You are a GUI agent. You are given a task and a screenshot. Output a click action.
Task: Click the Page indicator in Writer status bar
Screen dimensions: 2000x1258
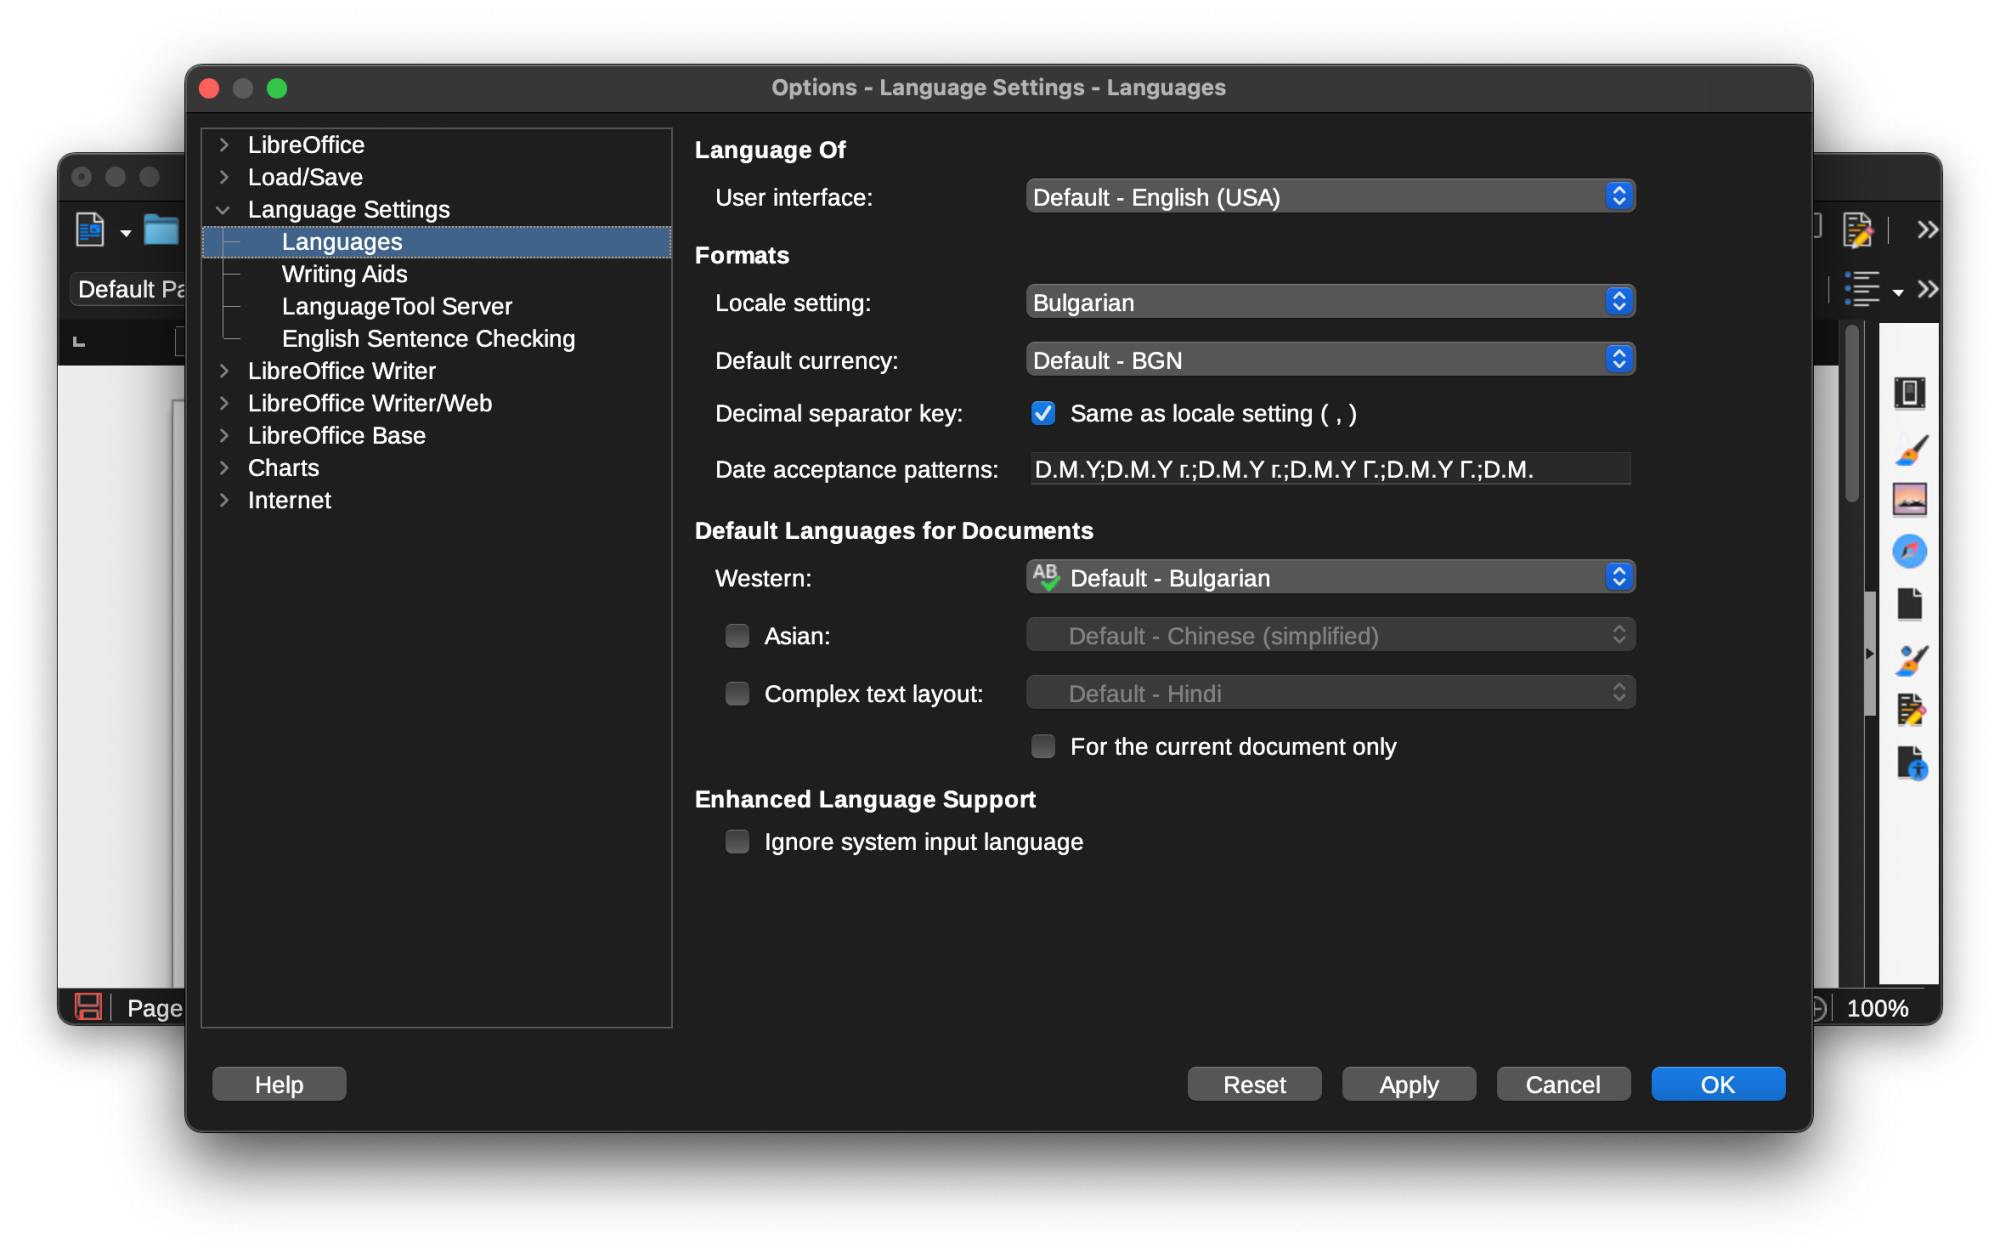tap(154, 1008)
